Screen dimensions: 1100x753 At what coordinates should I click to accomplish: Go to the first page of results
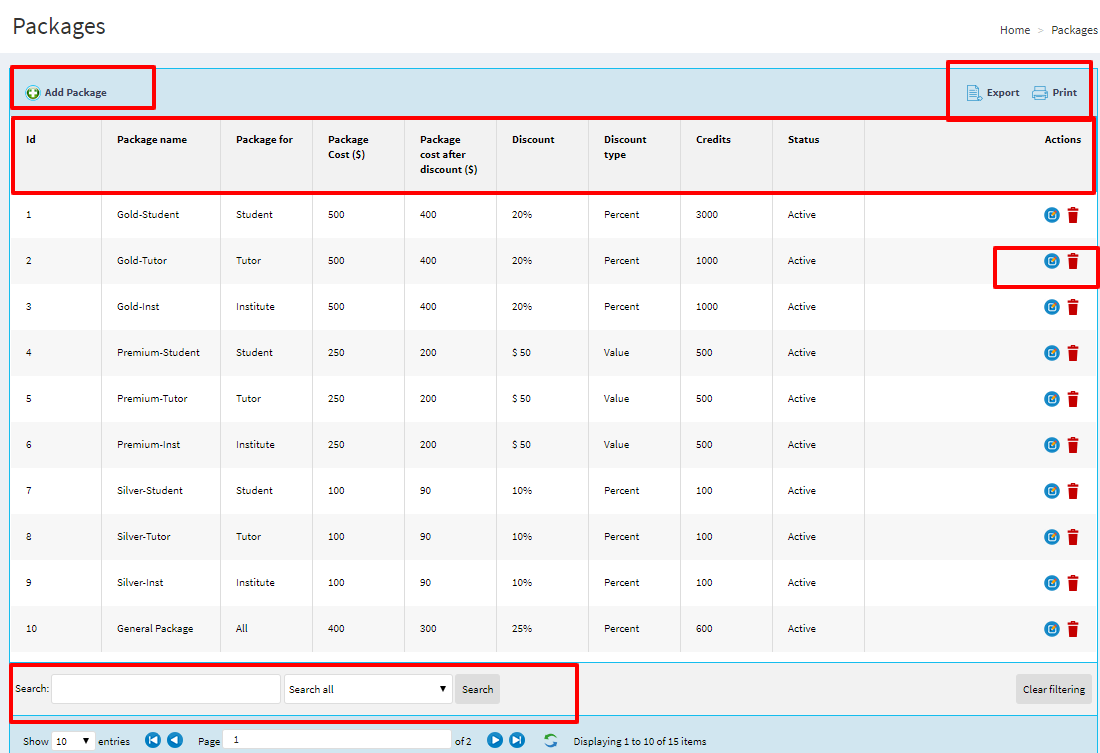tap(153, 740)
